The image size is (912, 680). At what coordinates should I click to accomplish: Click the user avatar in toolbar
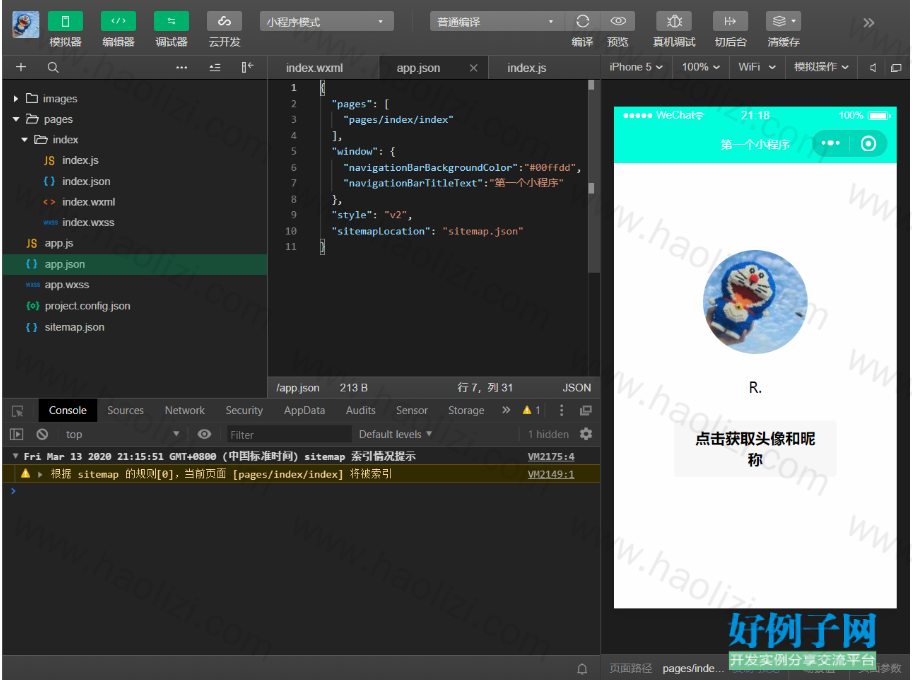[26, 24]
